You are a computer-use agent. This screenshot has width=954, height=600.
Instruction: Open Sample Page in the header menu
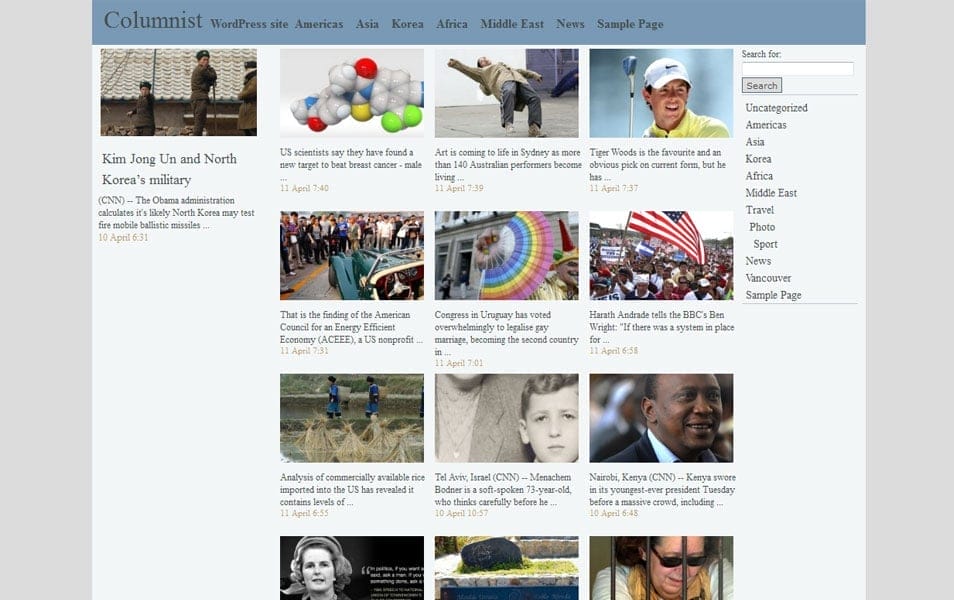coord(629,24)
